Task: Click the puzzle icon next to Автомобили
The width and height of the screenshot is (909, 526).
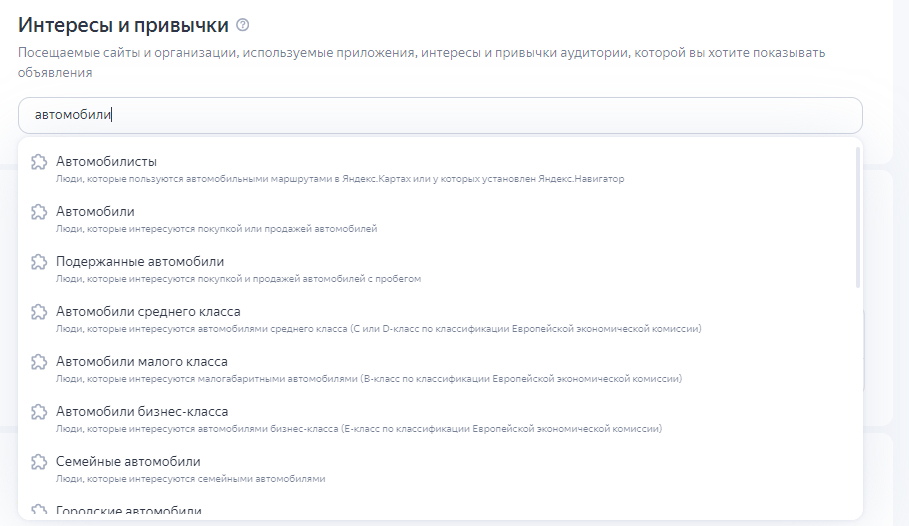Action: click(x=39, y=212)
